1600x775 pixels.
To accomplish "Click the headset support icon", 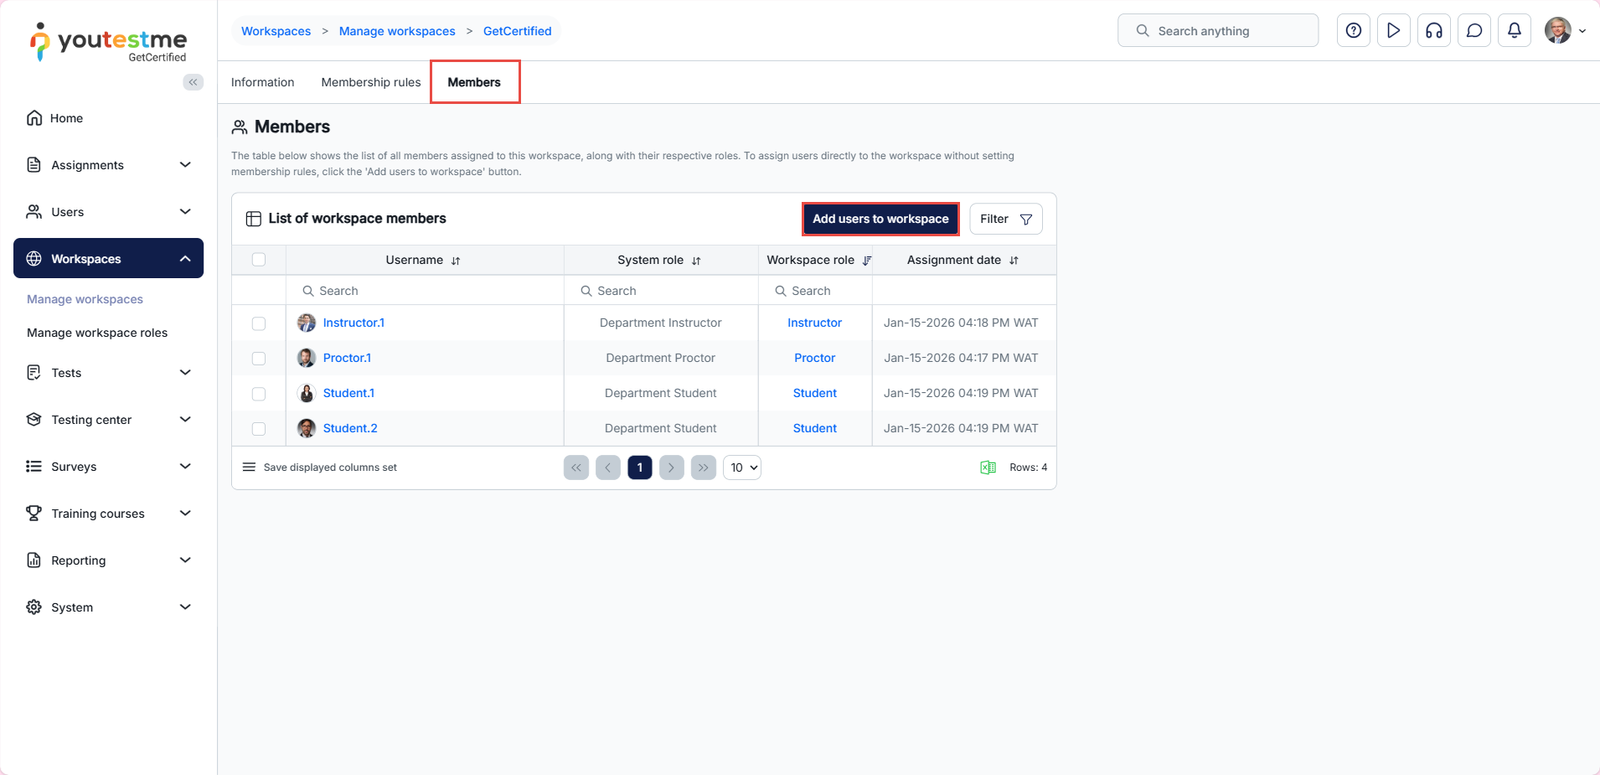I will 1434,31.
